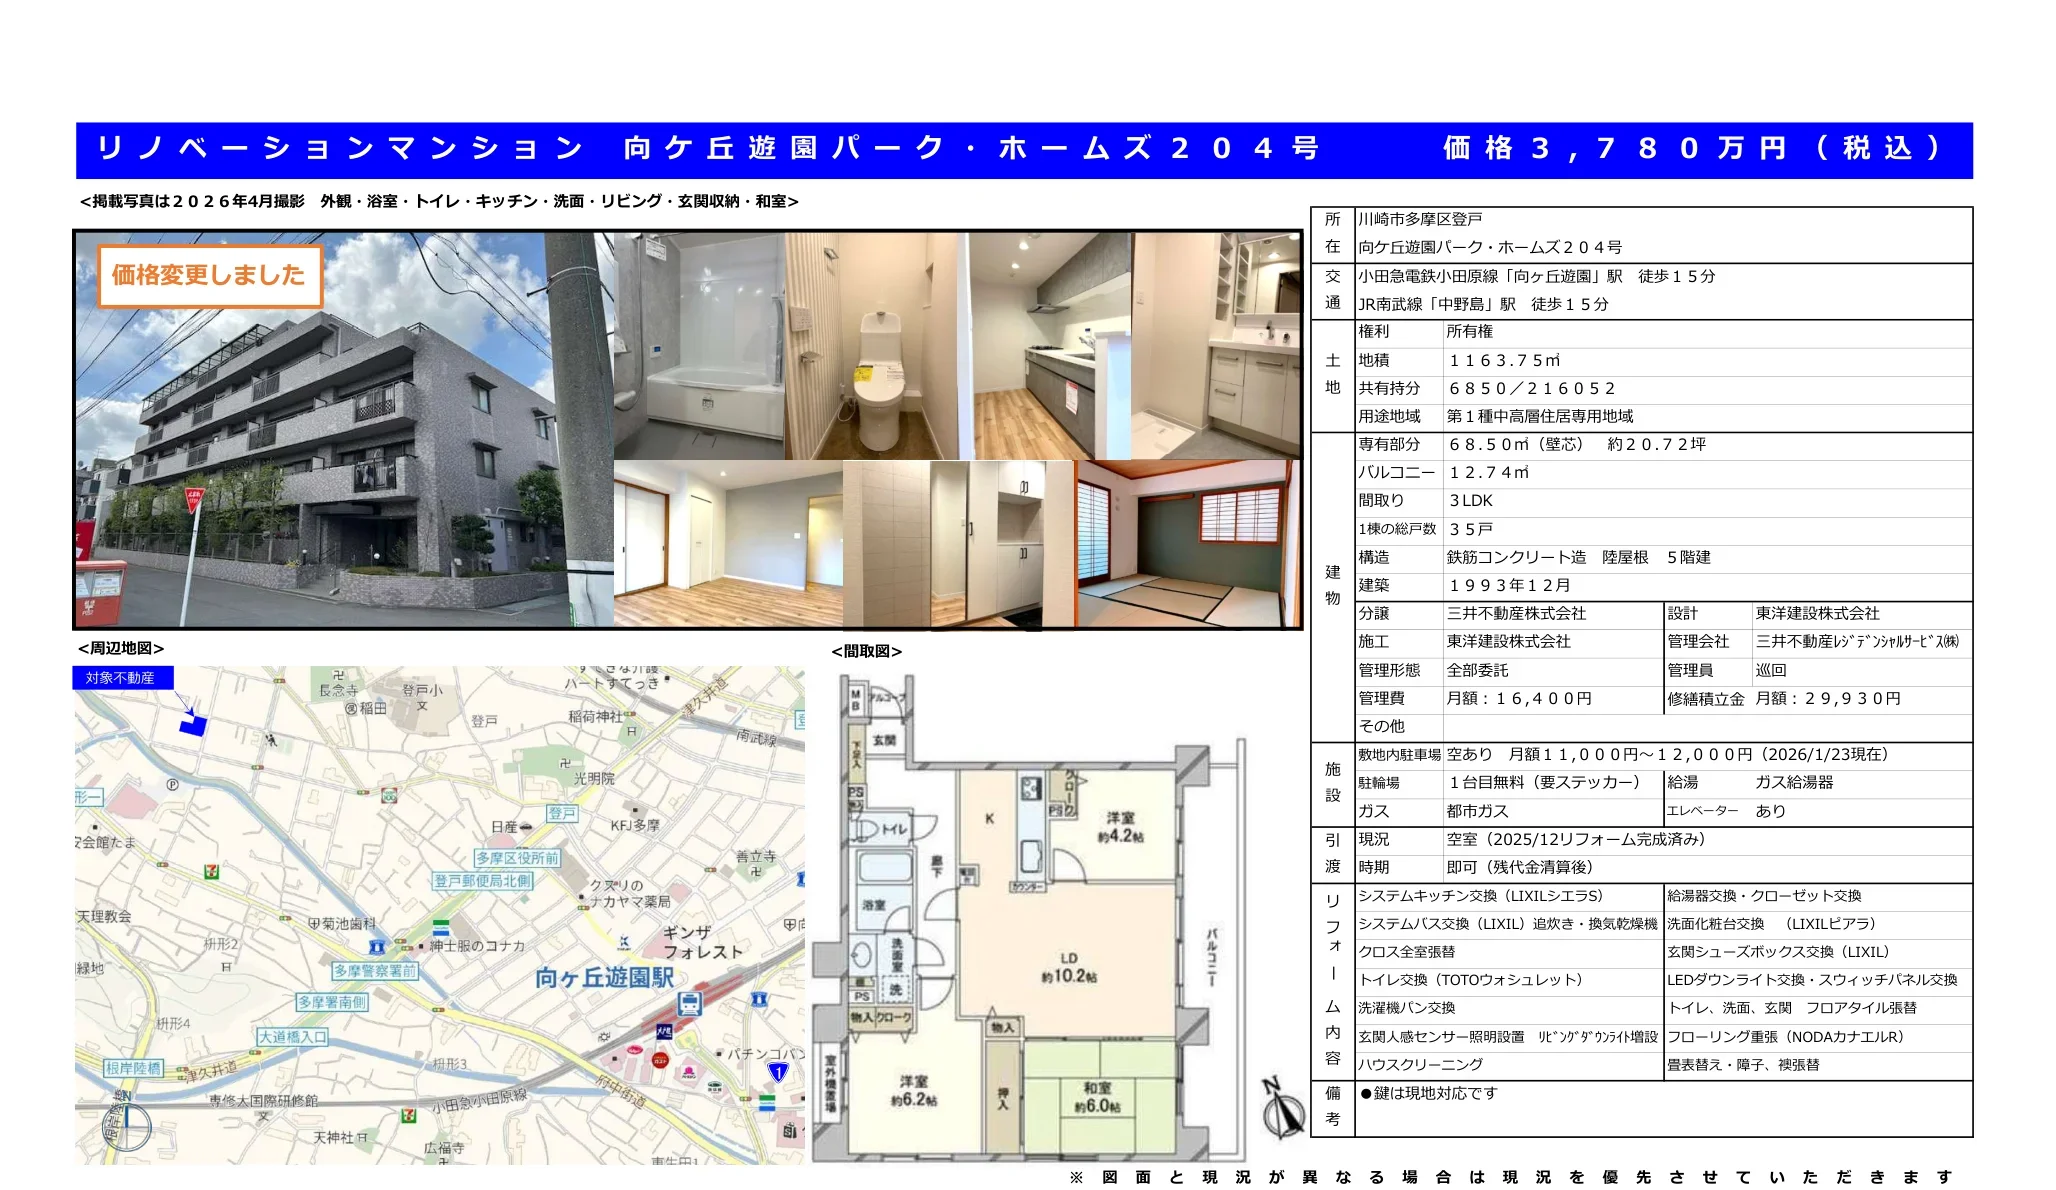Click the 月額:16,400円 management fee

click(1519, 698)
